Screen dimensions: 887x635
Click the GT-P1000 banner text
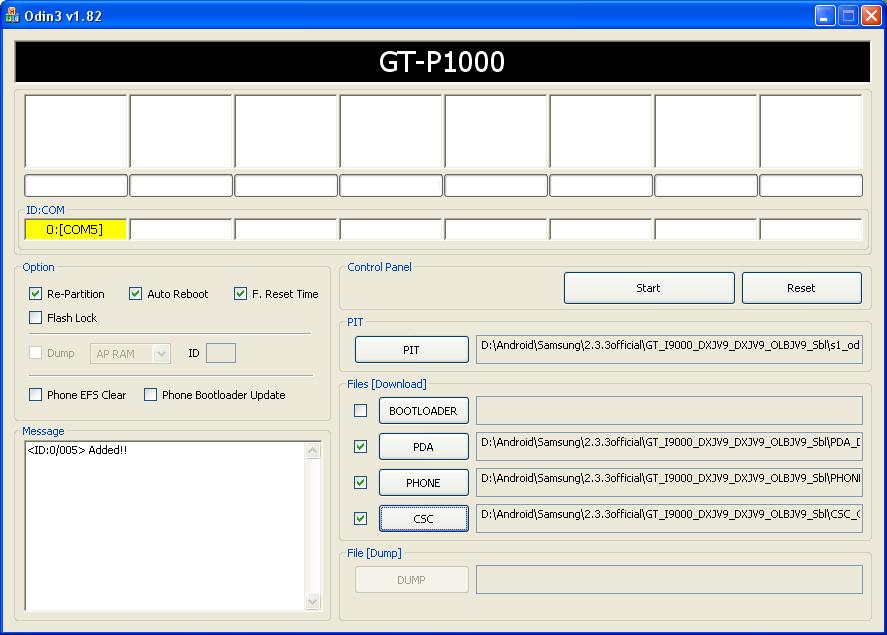442,62
